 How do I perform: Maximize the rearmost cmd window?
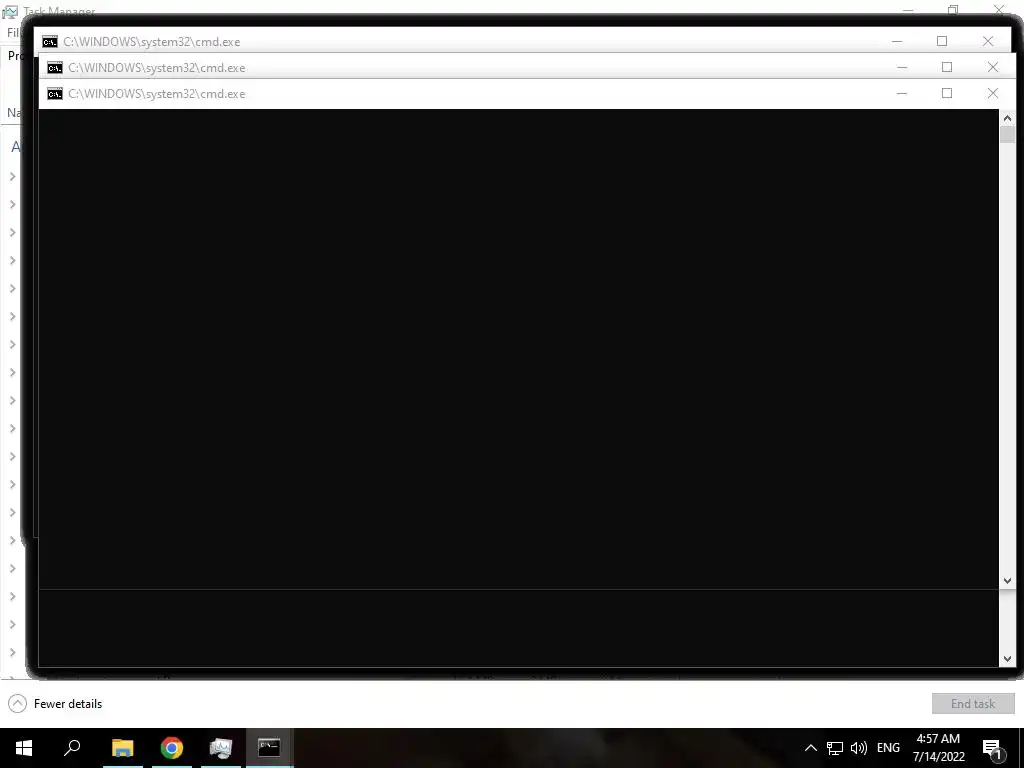[942, 41]
